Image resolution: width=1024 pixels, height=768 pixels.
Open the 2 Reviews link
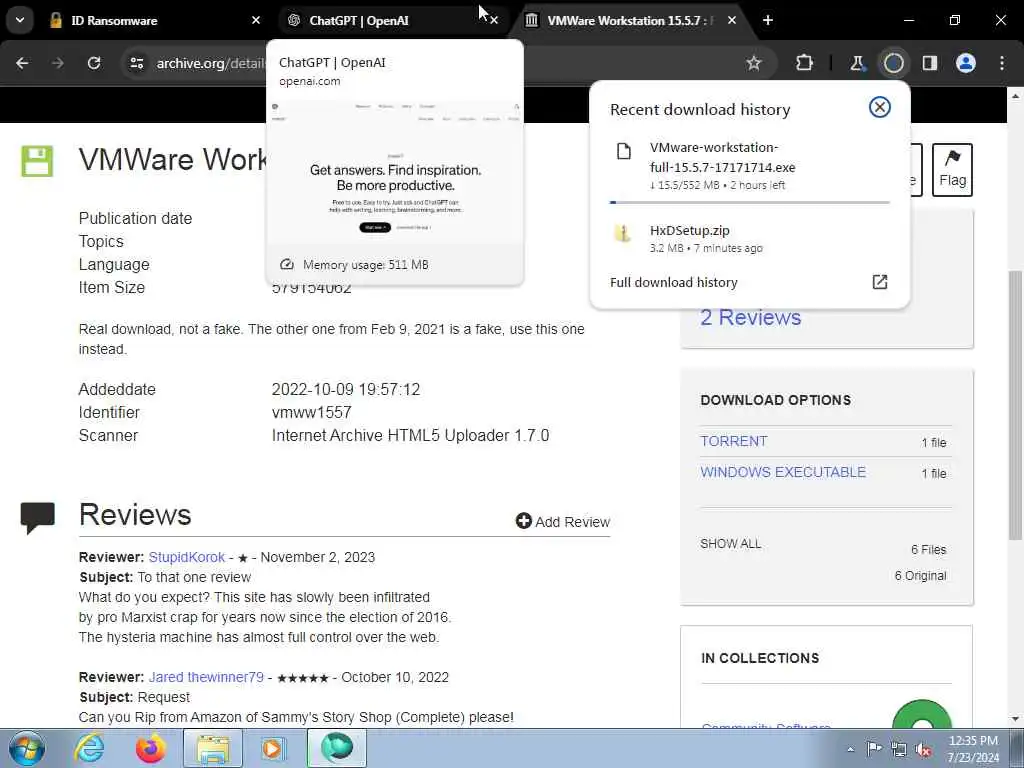pyautogui.click(x=750, y=317)
